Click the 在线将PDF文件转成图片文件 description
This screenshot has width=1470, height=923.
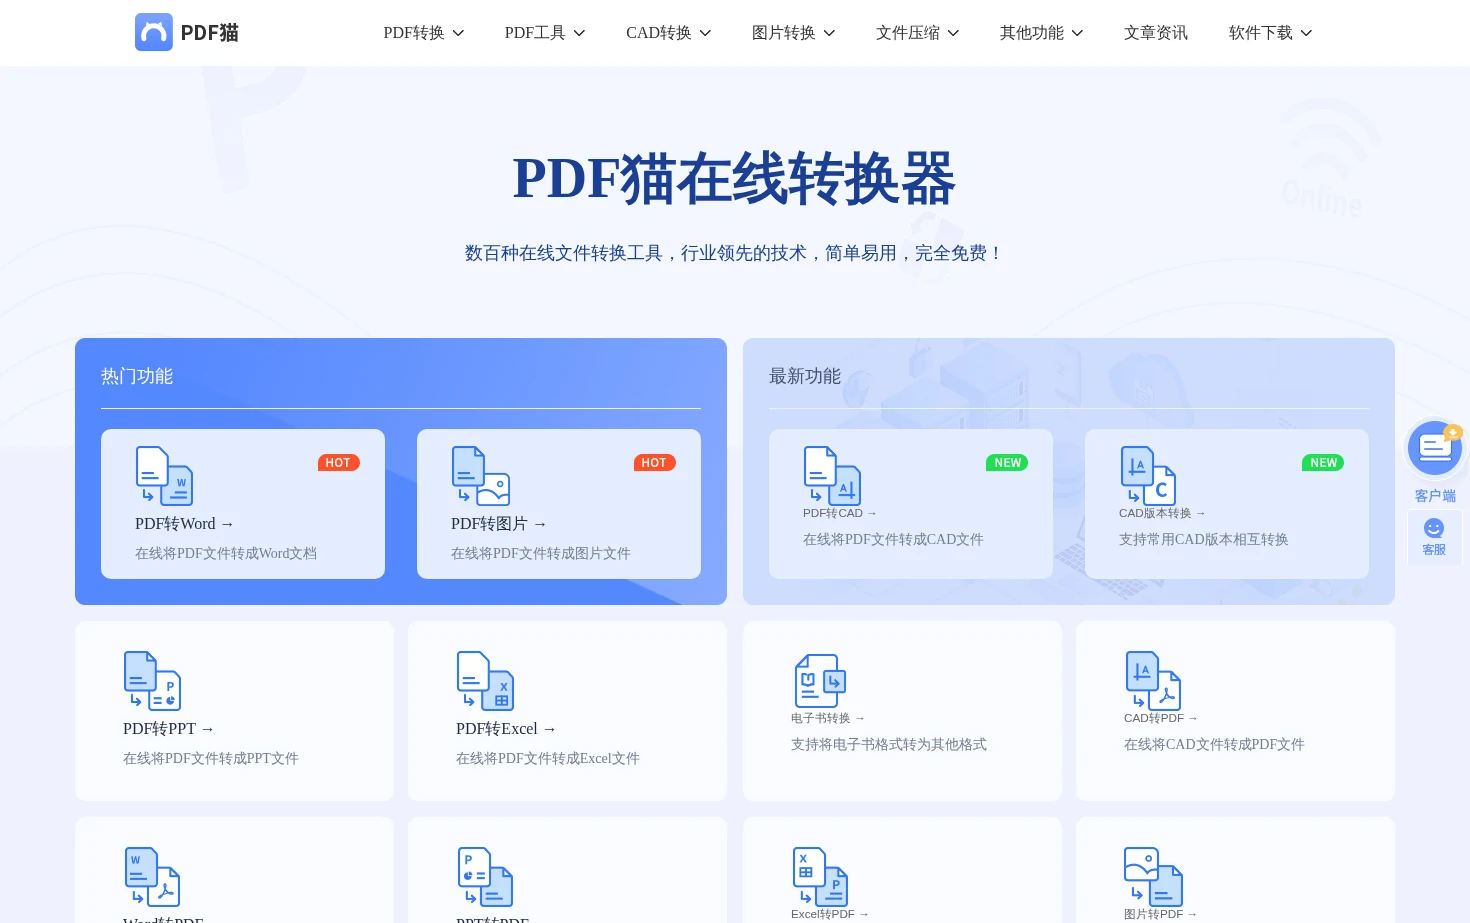pos(541,554)
